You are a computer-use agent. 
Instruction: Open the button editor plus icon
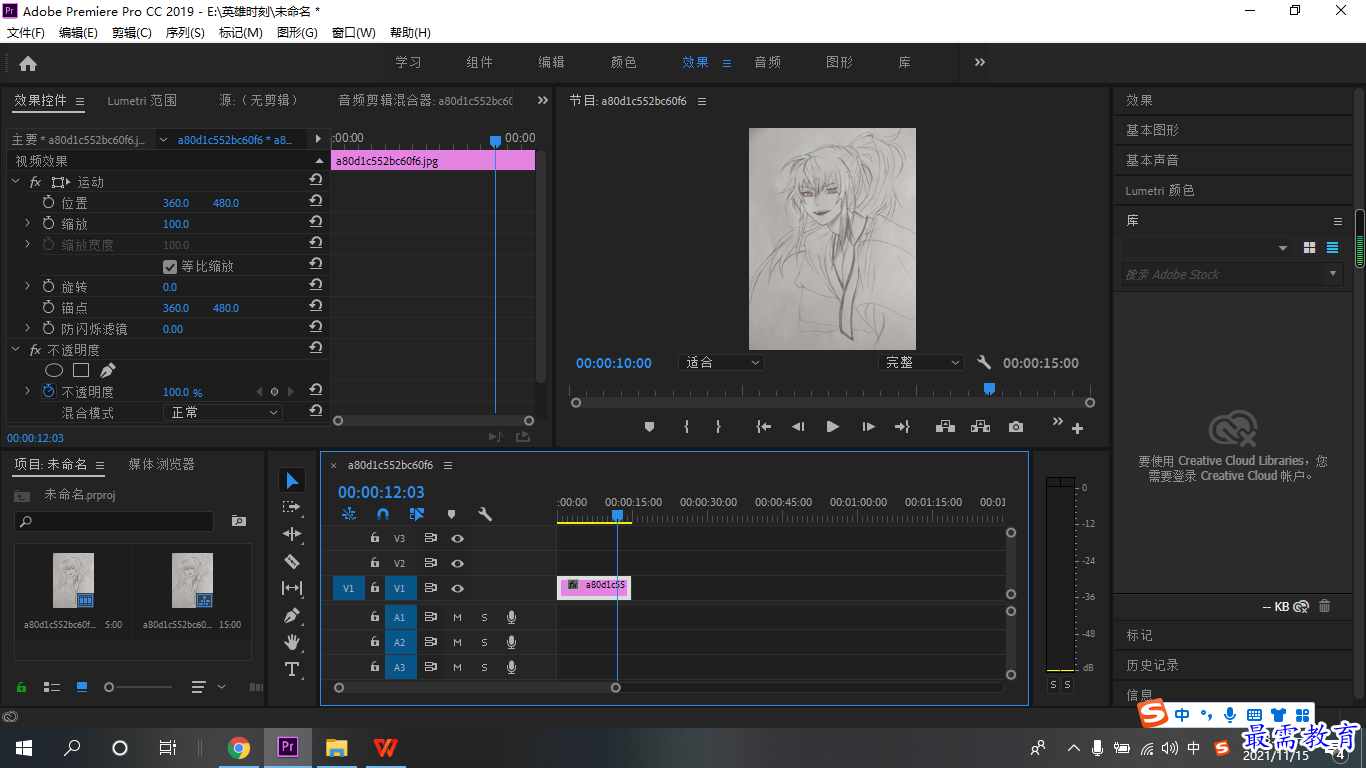(1077, 429)
